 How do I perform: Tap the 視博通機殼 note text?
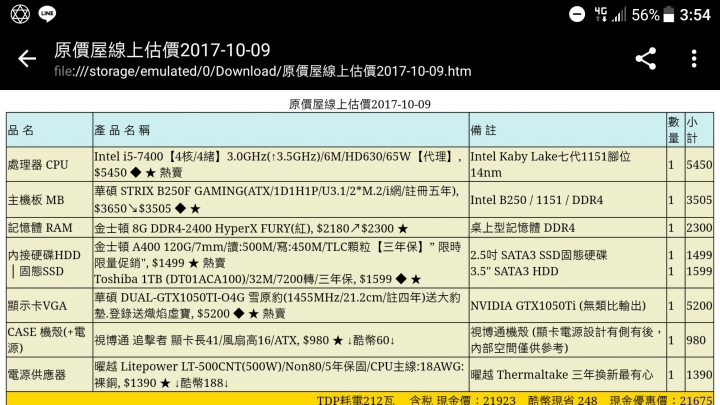[566, 340]
